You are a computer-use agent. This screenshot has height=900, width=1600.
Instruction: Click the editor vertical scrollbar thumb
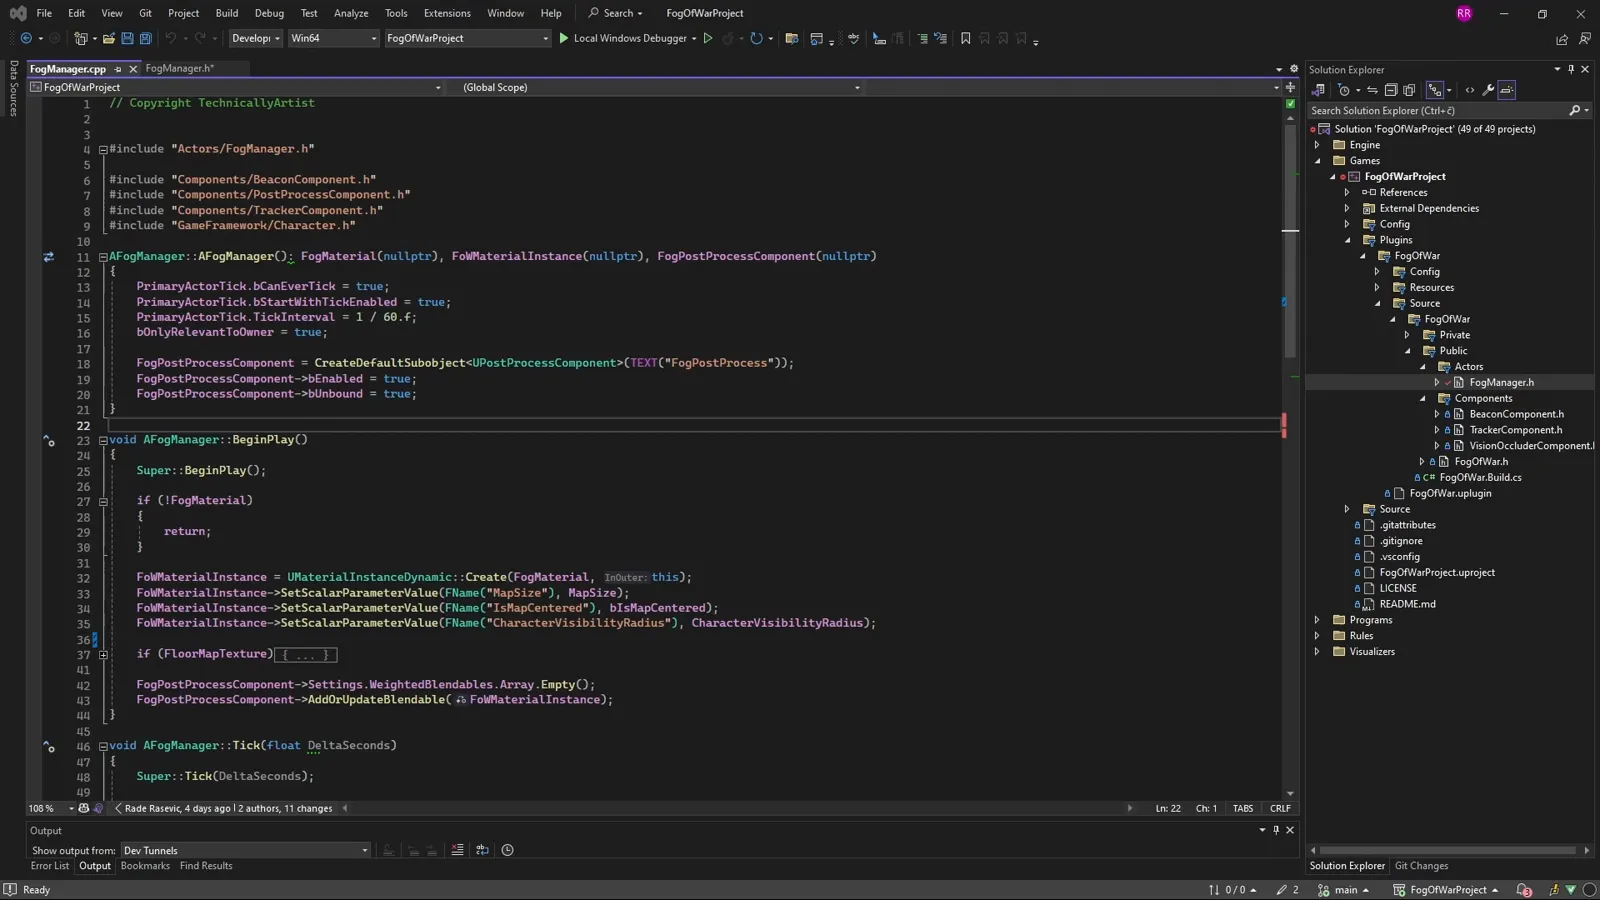click(x=1290, y=240)
